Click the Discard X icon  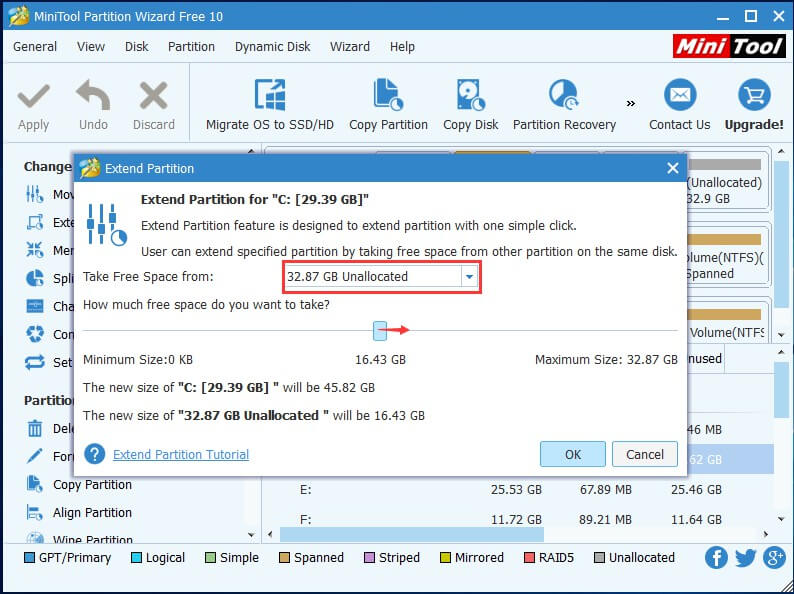153,96
